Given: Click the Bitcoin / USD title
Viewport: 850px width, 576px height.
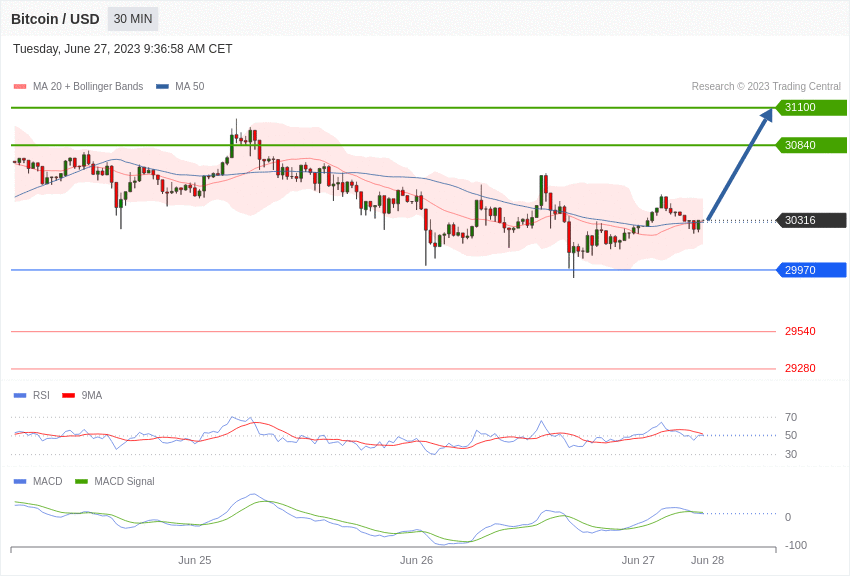Looking at the screenshot, I should (x=55, y=19).
